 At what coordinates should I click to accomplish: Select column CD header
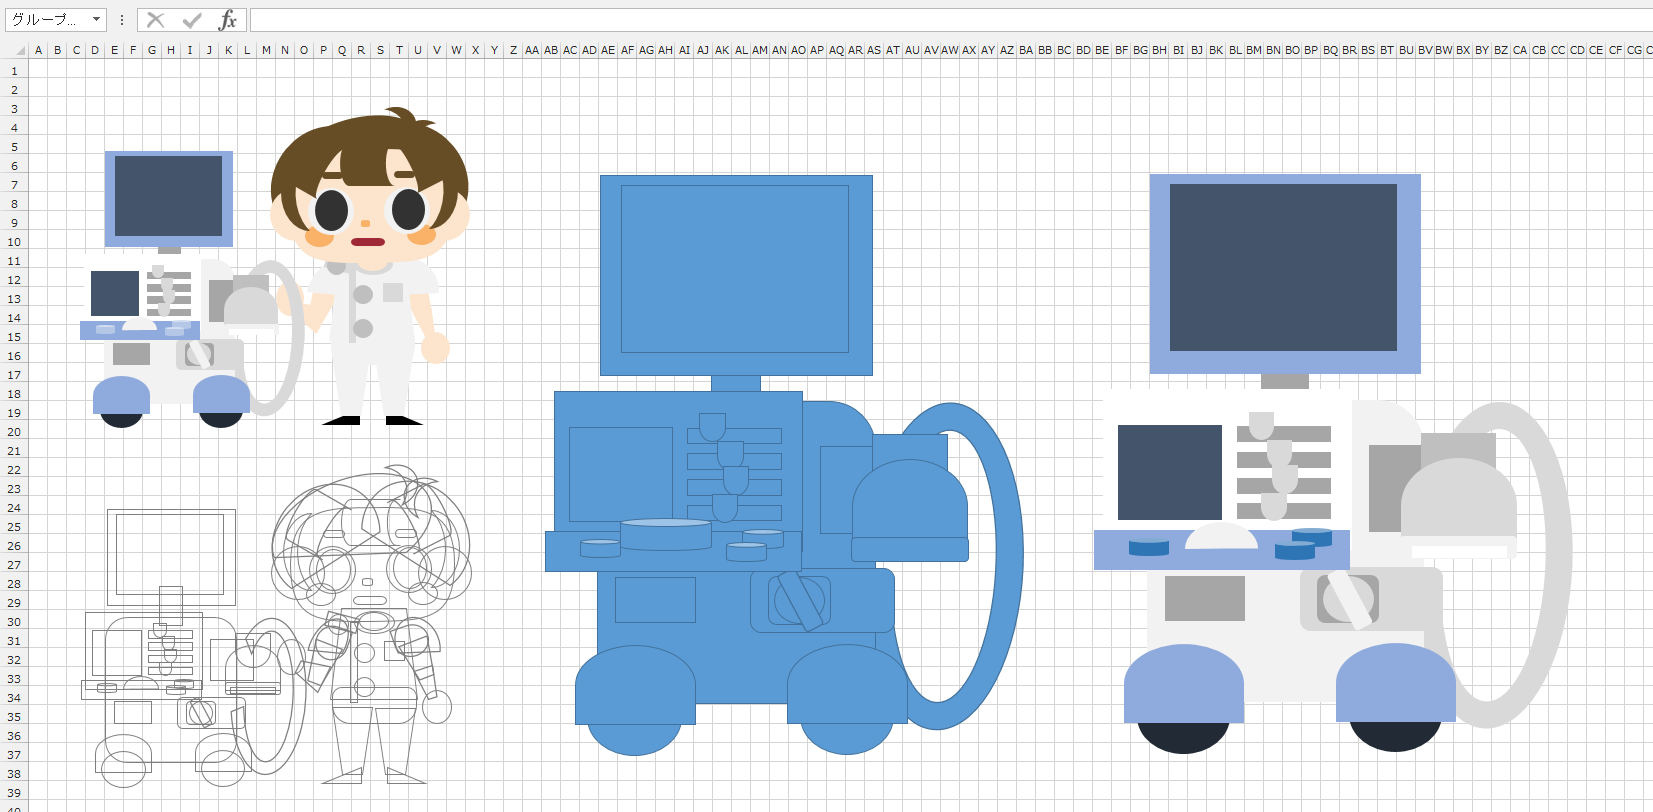pos(1577,50)
